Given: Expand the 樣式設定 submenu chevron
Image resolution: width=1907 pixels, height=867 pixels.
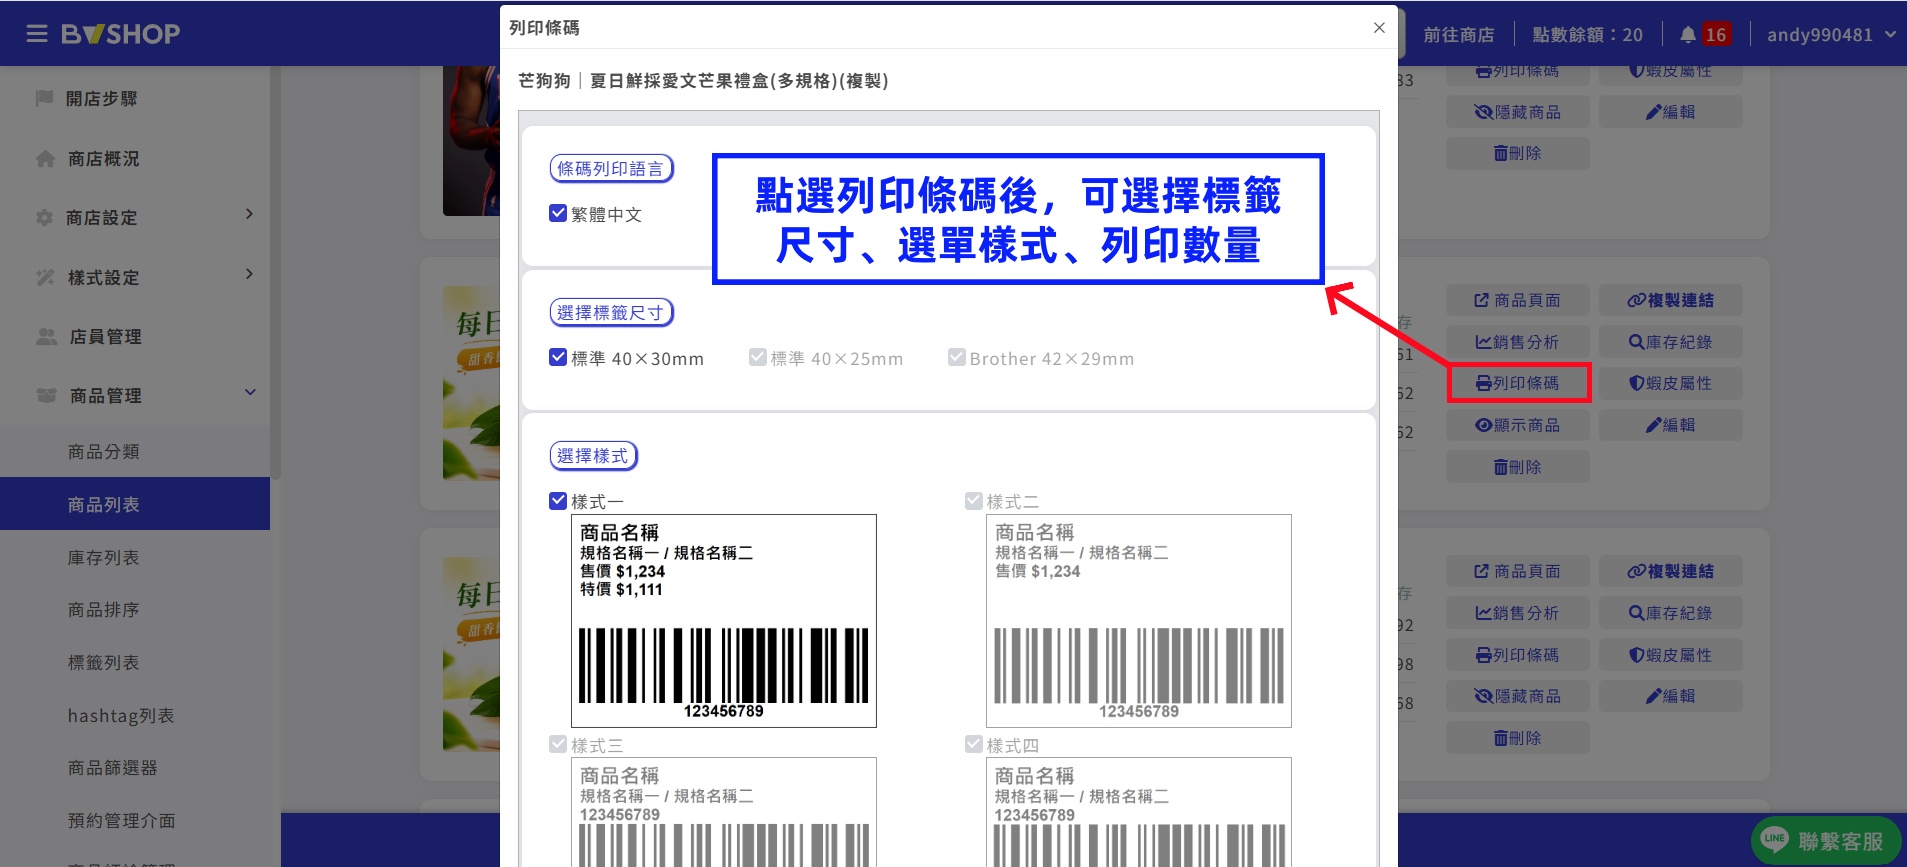Looking at the screenshot, I should pyautogui.click(x=249, y=274).
